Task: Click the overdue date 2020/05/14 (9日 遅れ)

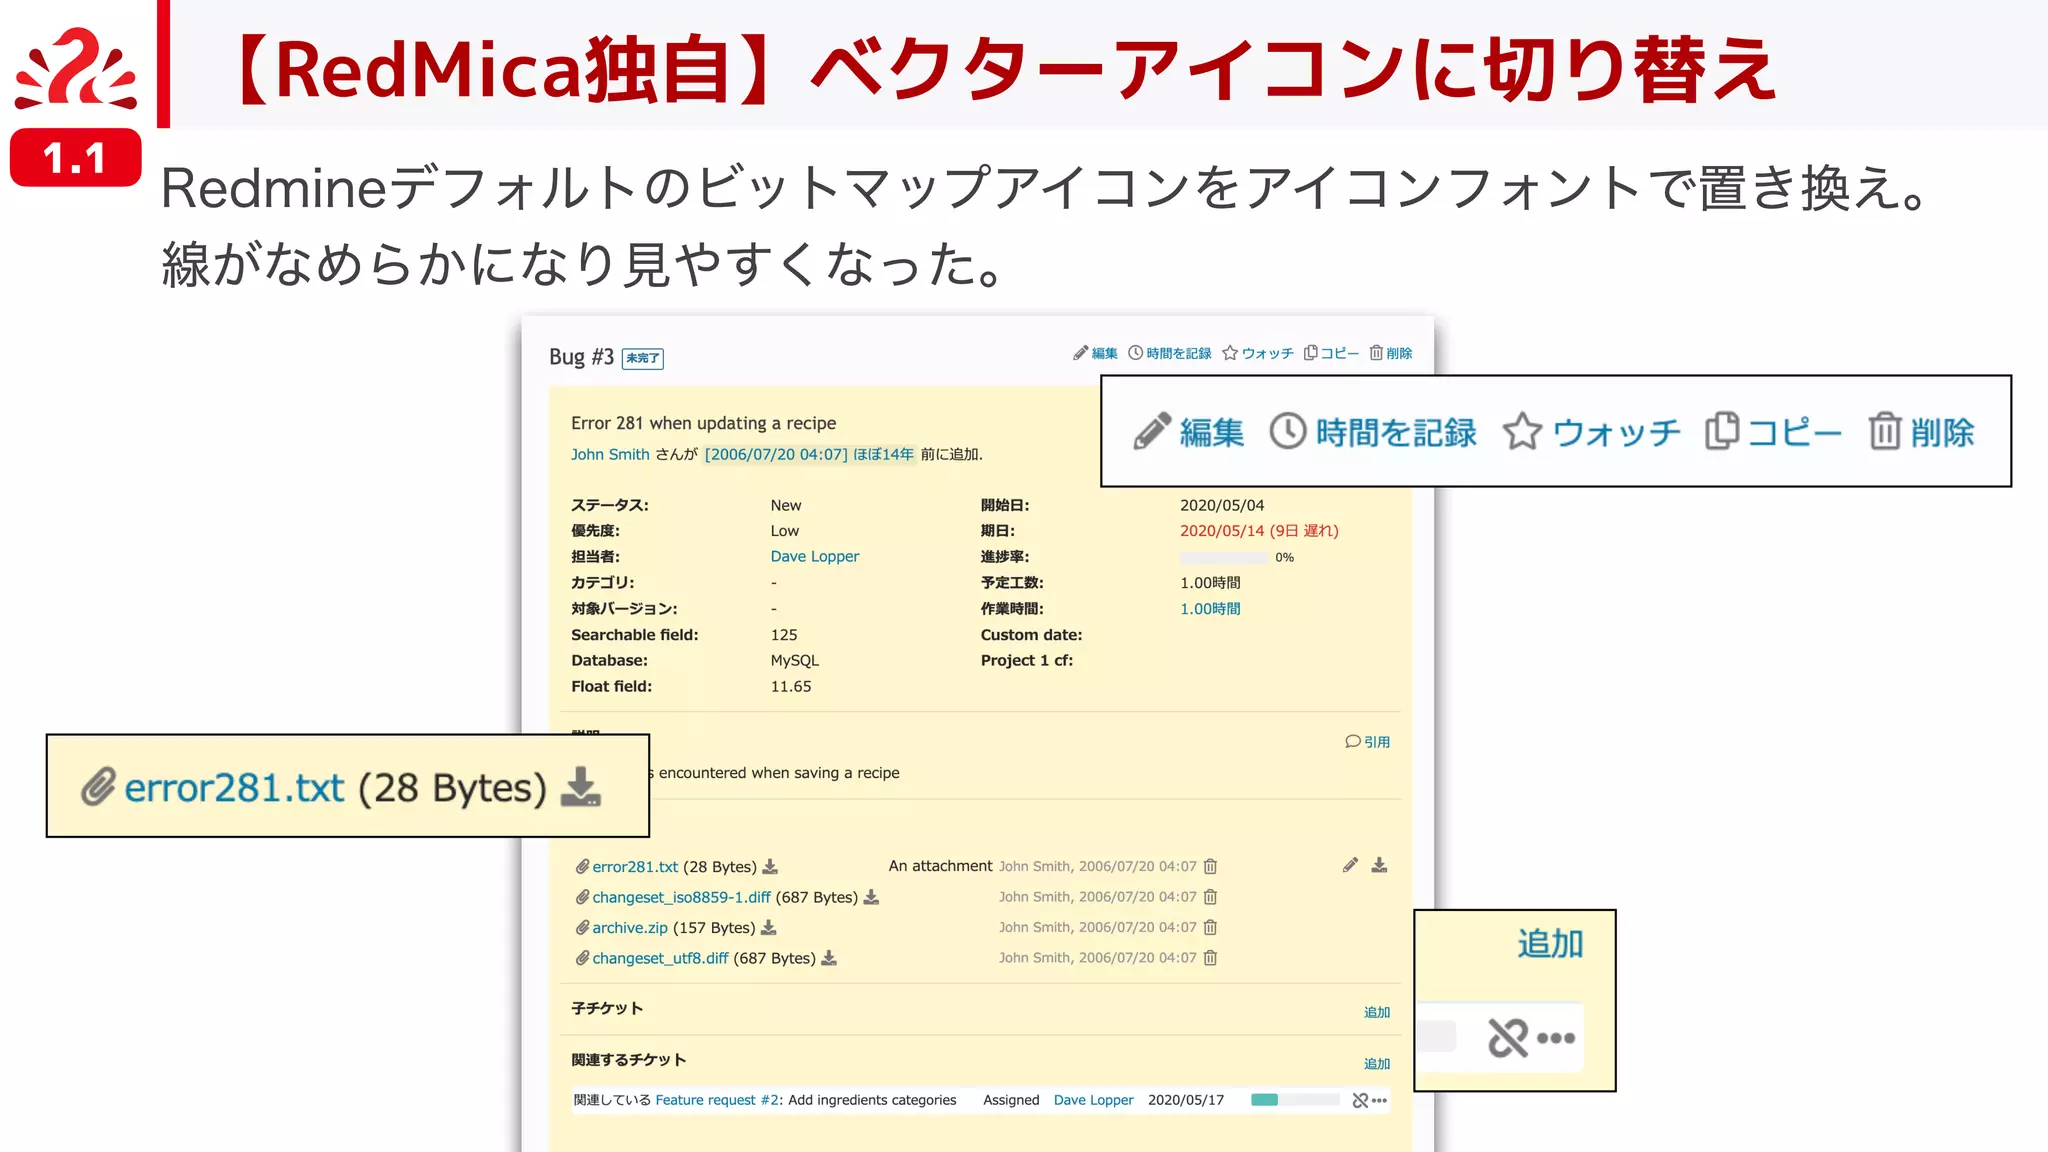Action: point(1259,531)
